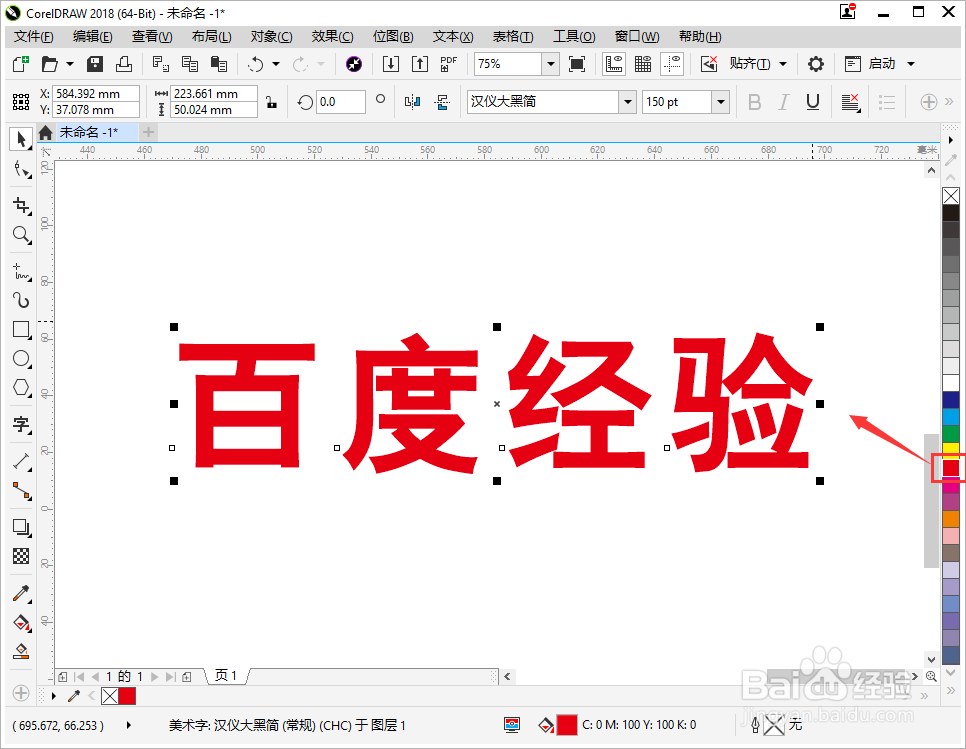Image resolution: width=966 pixels, height=749 pixels.
Task: Select the Connector tool
Action: 22,491
